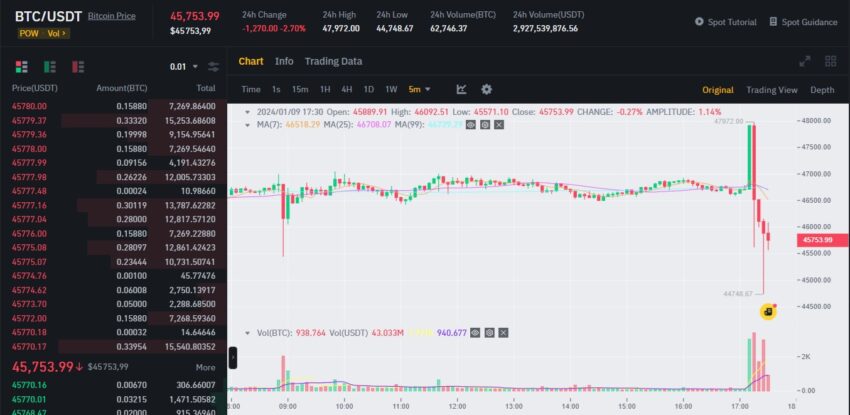Select the 1W interval
Screen dimensions: 850x415
click(391, 89)
